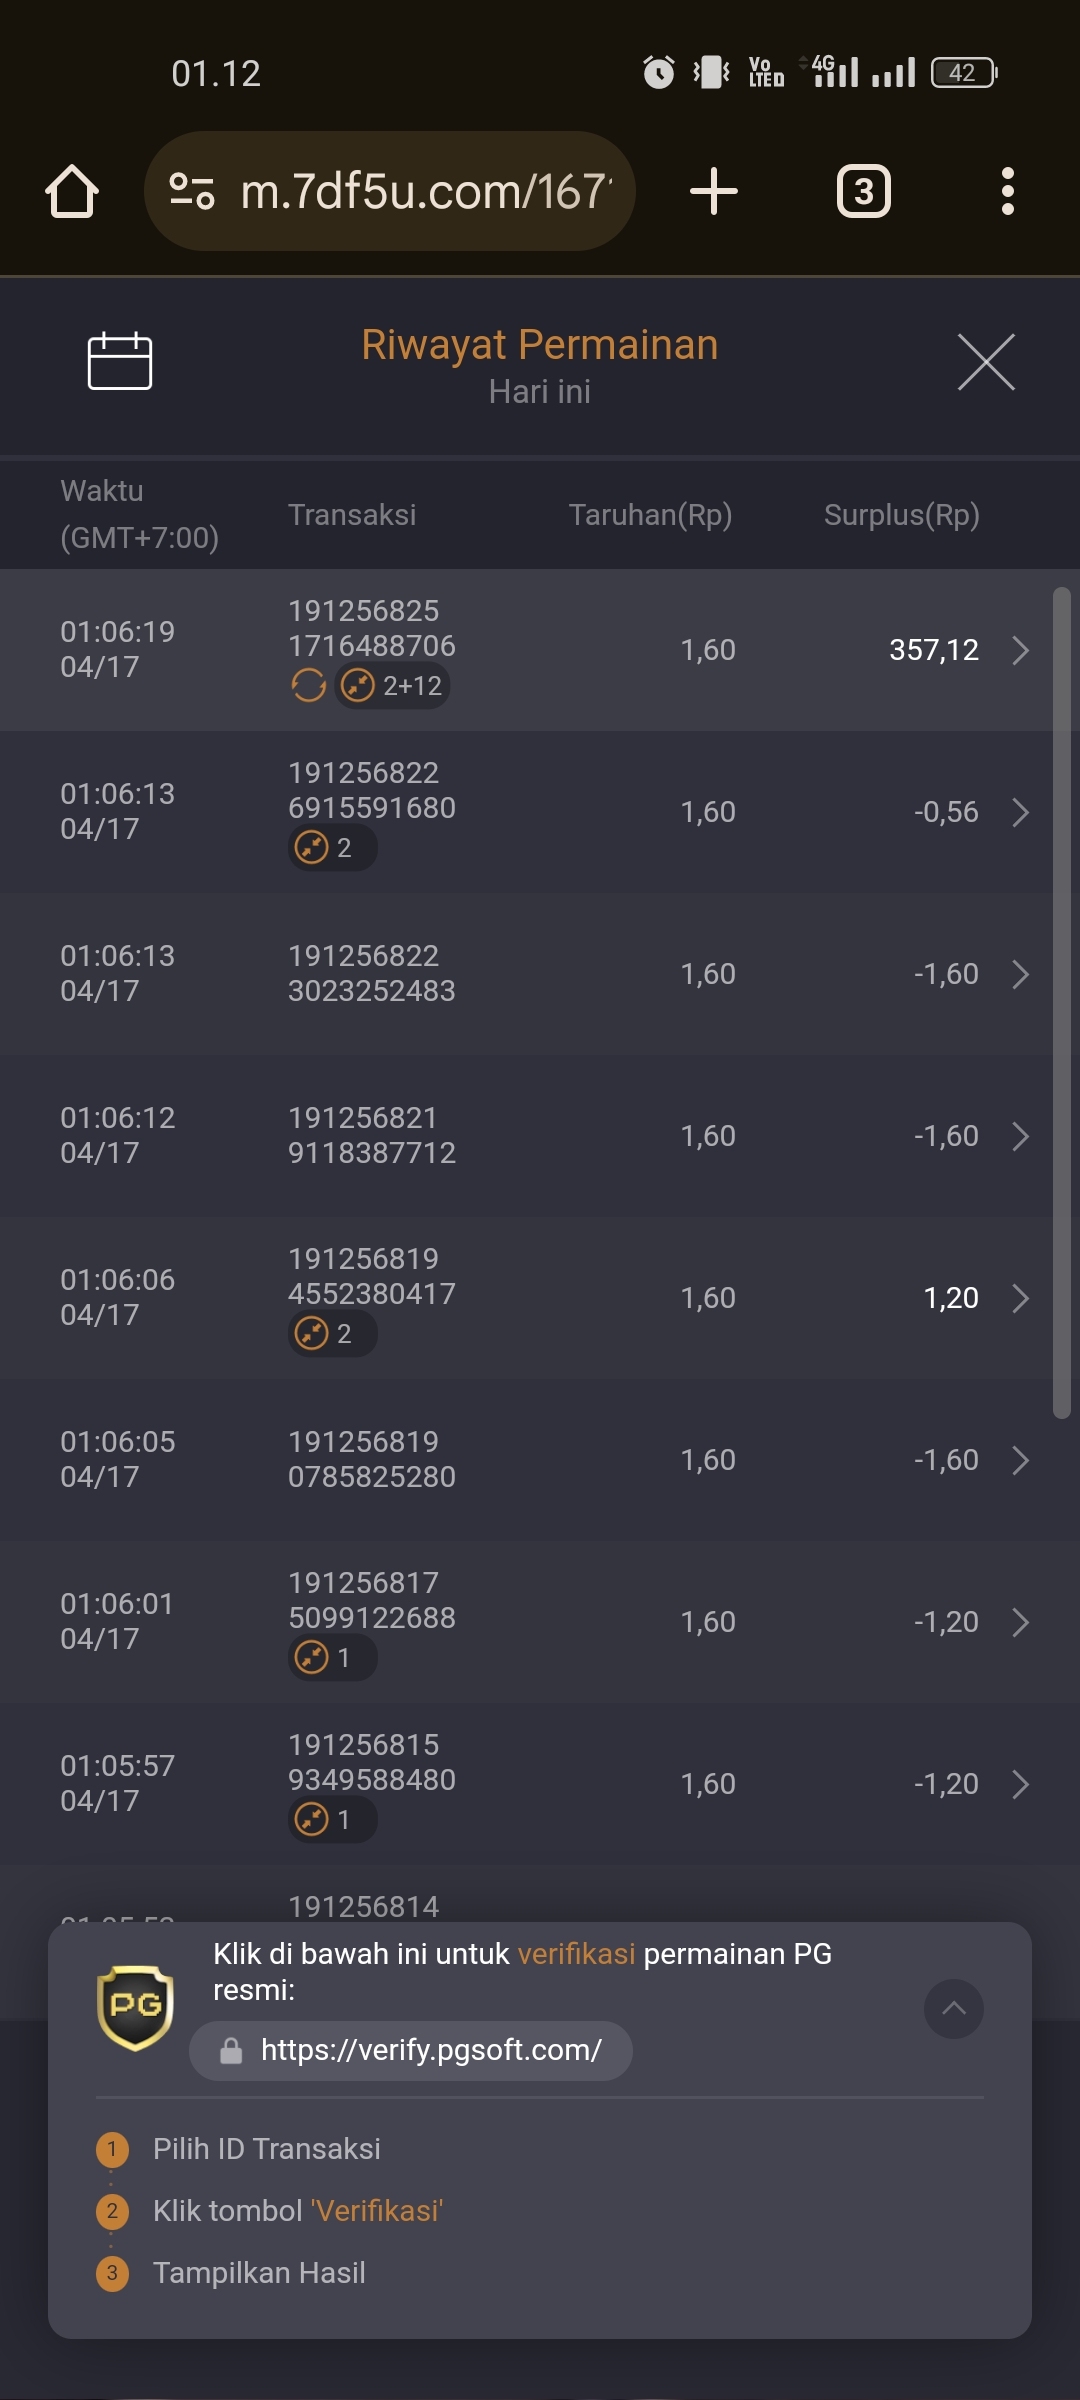Tap the PG shield logo
Screen dimensions: 1080x2400
(135, 2008)
